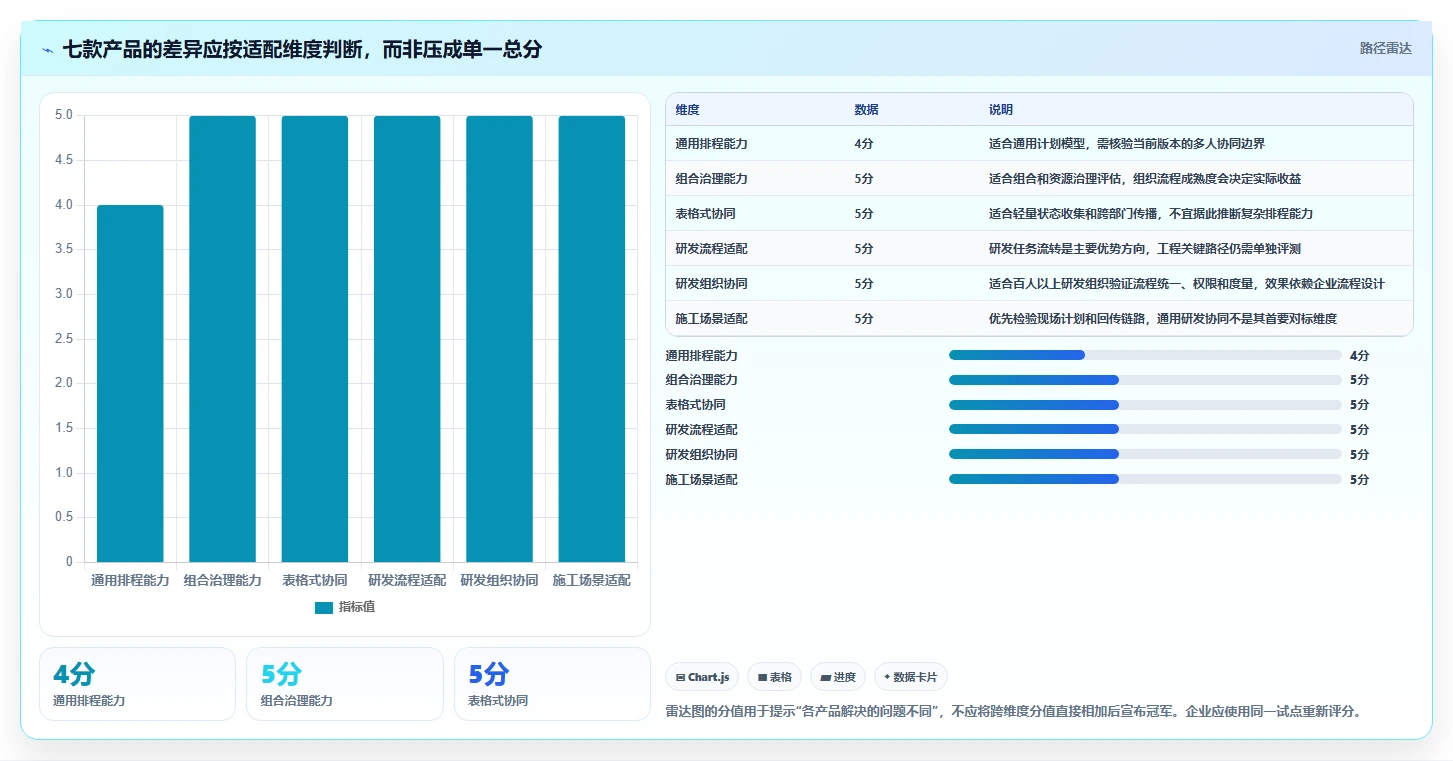Click the 表格式协同 cell in the table
Screen dimensions: 1453x761
pos(705,214)
